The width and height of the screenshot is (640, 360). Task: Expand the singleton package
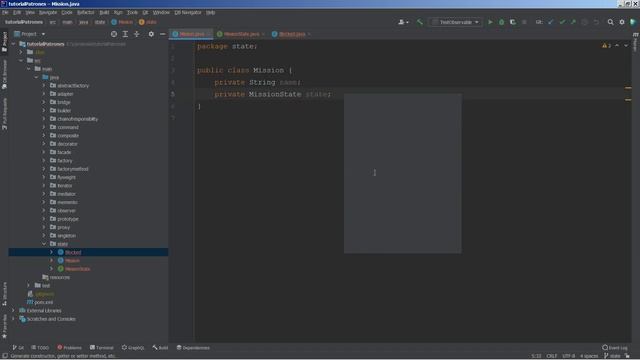pyautogui.click(x=44, y=236)
